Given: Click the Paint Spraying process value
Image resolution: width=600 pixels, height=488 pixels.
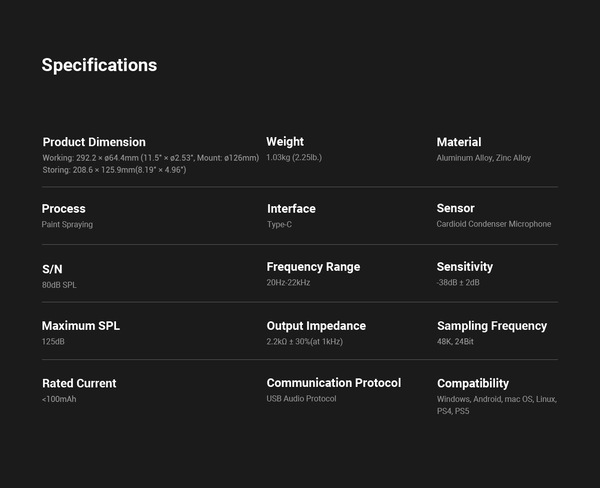Looking at the screenshot, I should click(67, 224).
